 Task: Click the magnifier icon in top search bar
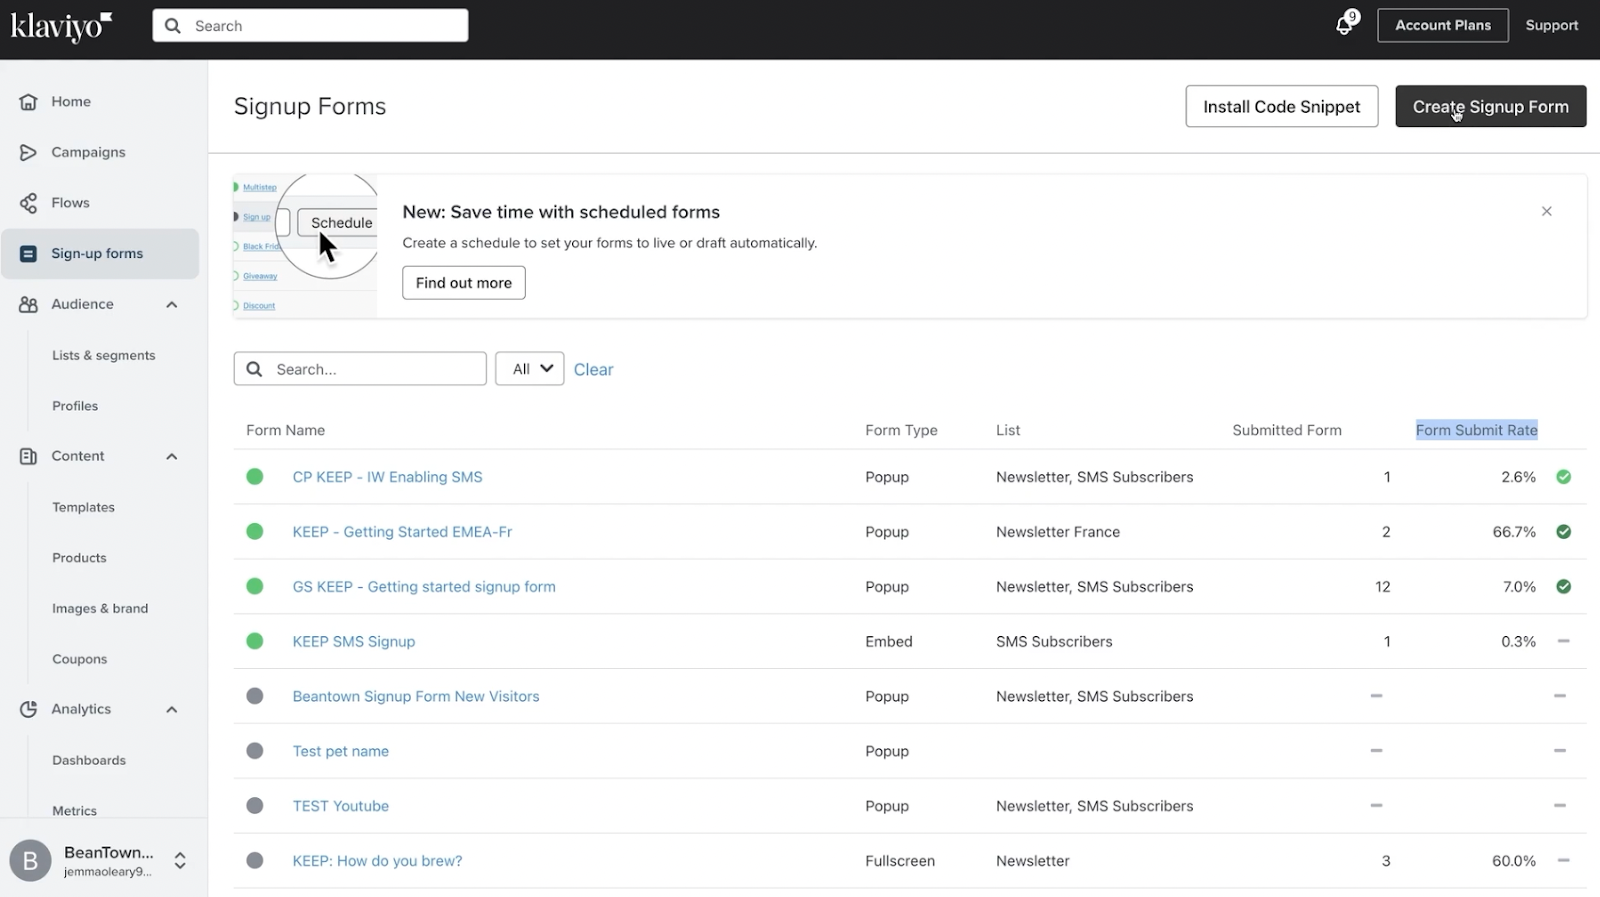pyautogui.click(x=173, y=26)
